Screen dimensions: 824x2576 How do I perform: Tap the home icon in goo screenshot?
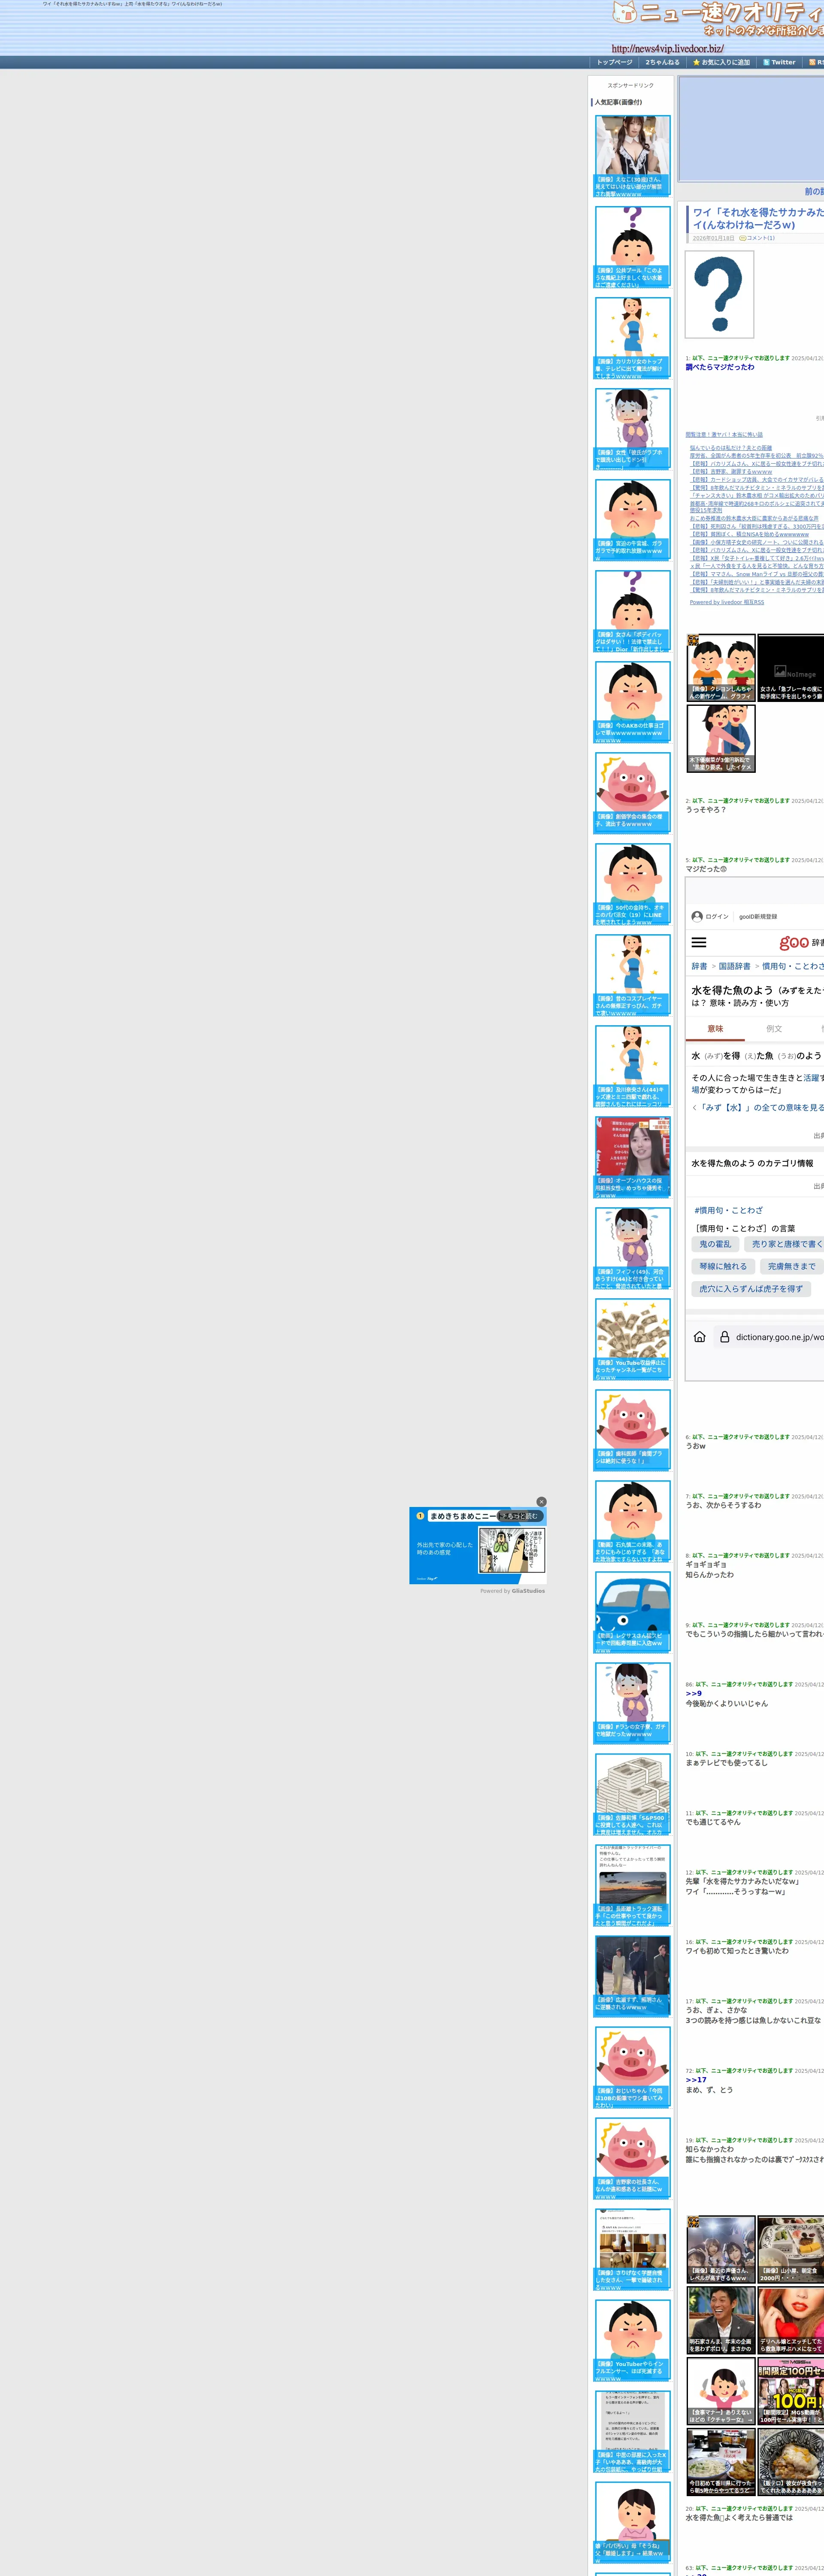[x=699, y=1336]
